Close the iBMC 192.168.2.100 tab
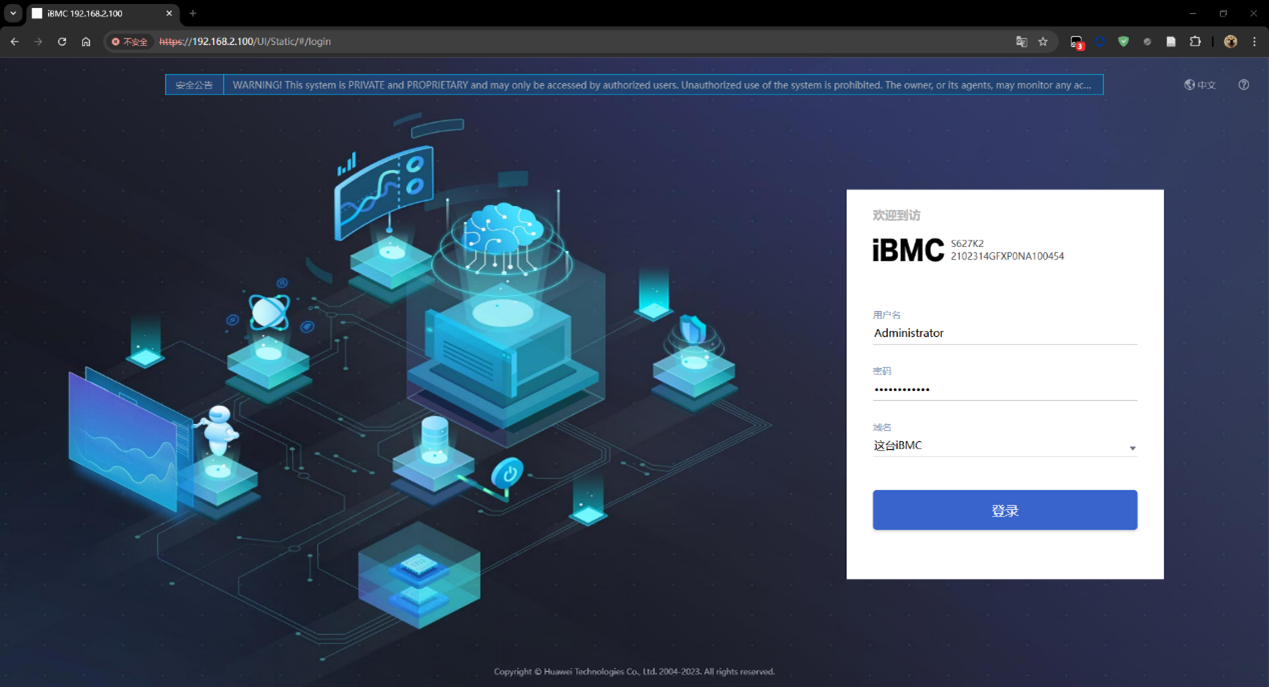The width and height of the screenshot is (1269, 687). [169, 14]
